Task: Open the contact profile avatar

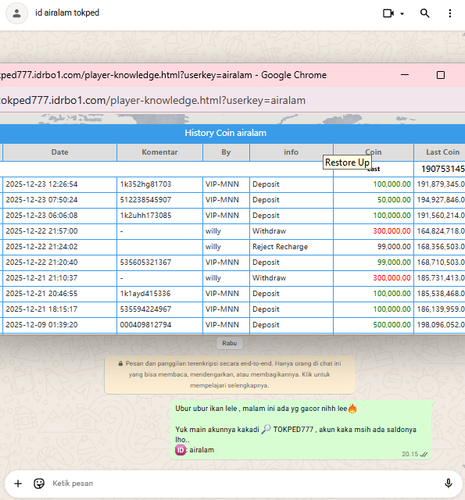Action: click(17, 13)
